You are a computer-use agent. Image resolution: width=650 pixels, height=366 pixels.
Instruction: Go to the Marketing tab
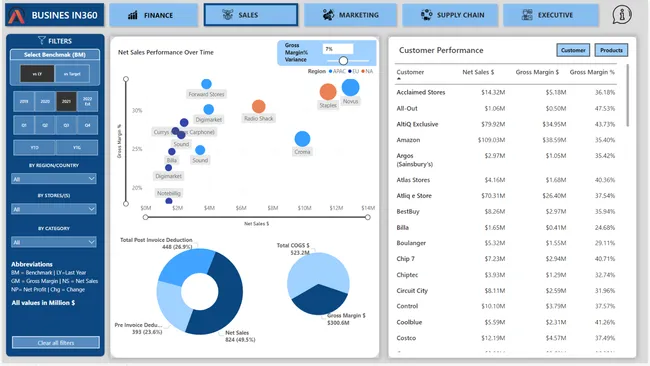[350, 15]
